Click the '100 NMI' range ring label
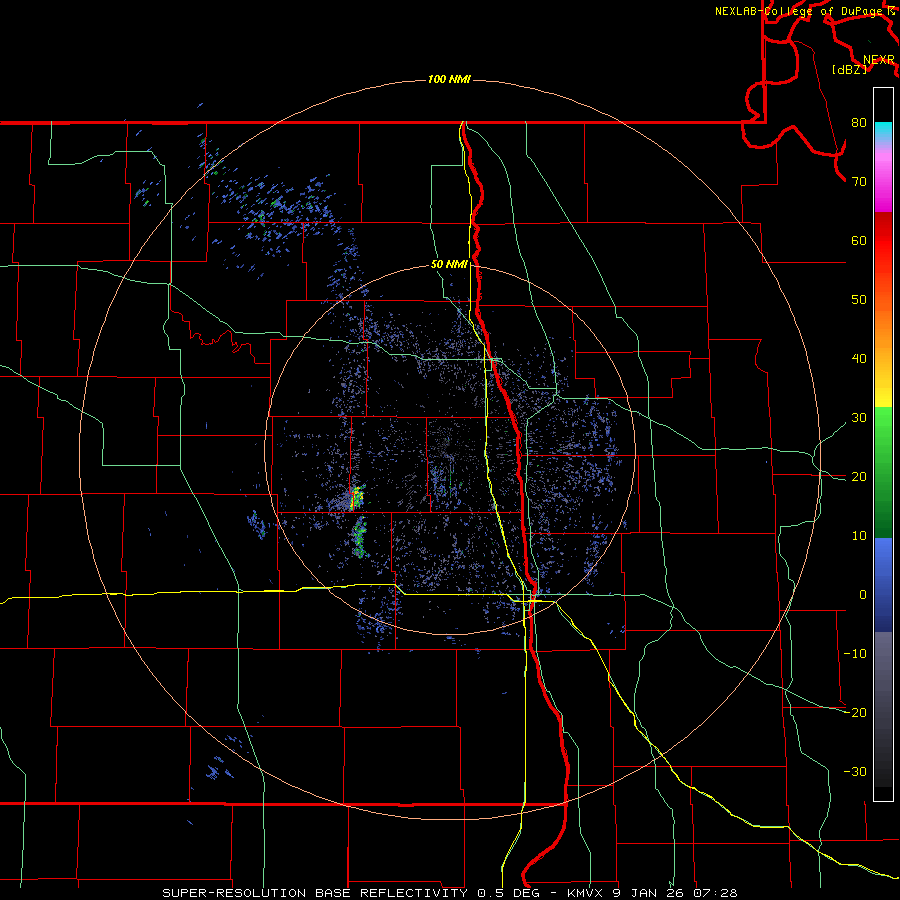Screen dimensions: 900x900 pyautogui.click(x=449, y=79)
